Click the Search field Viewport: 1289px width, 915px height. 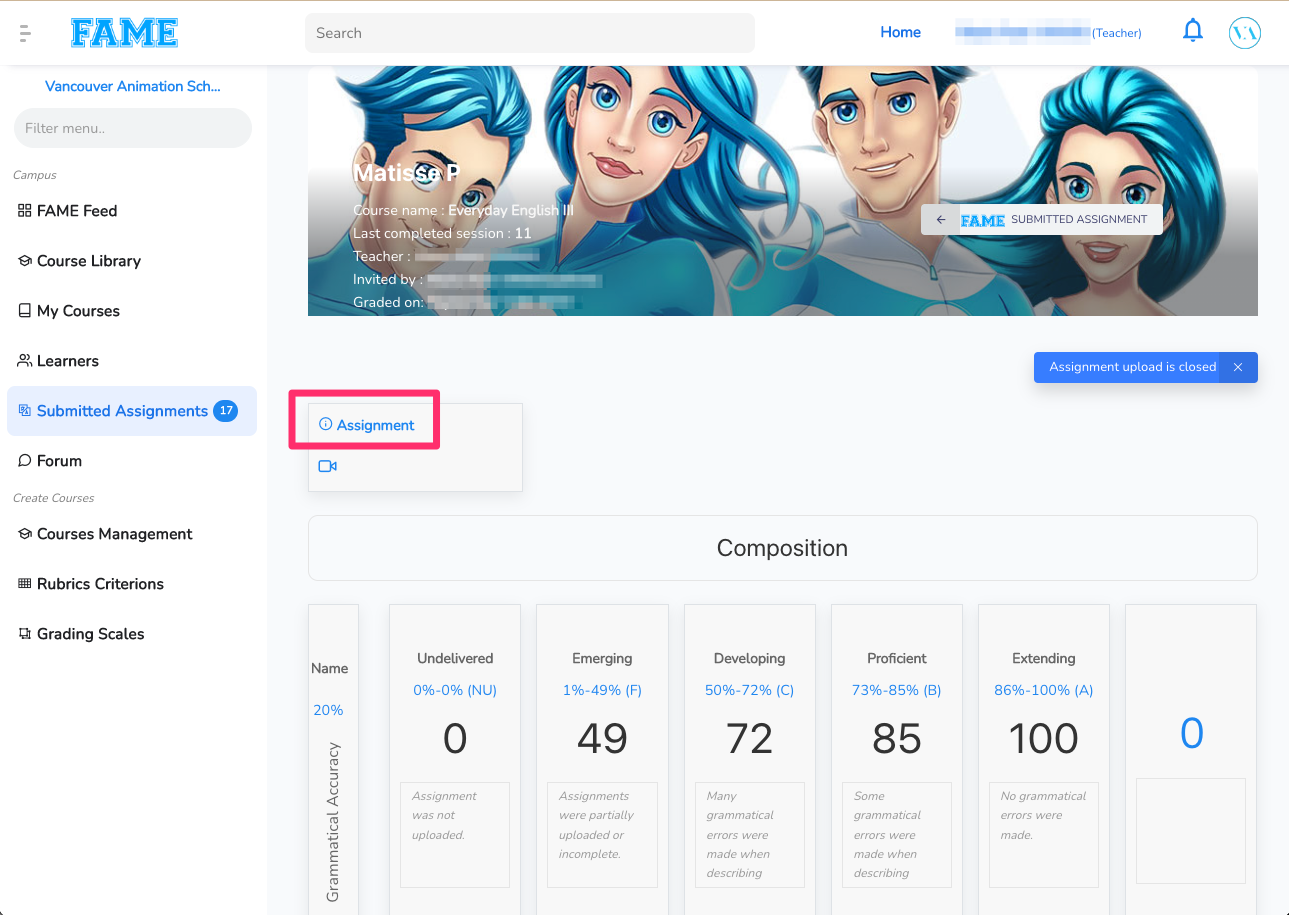coord(530,33)
